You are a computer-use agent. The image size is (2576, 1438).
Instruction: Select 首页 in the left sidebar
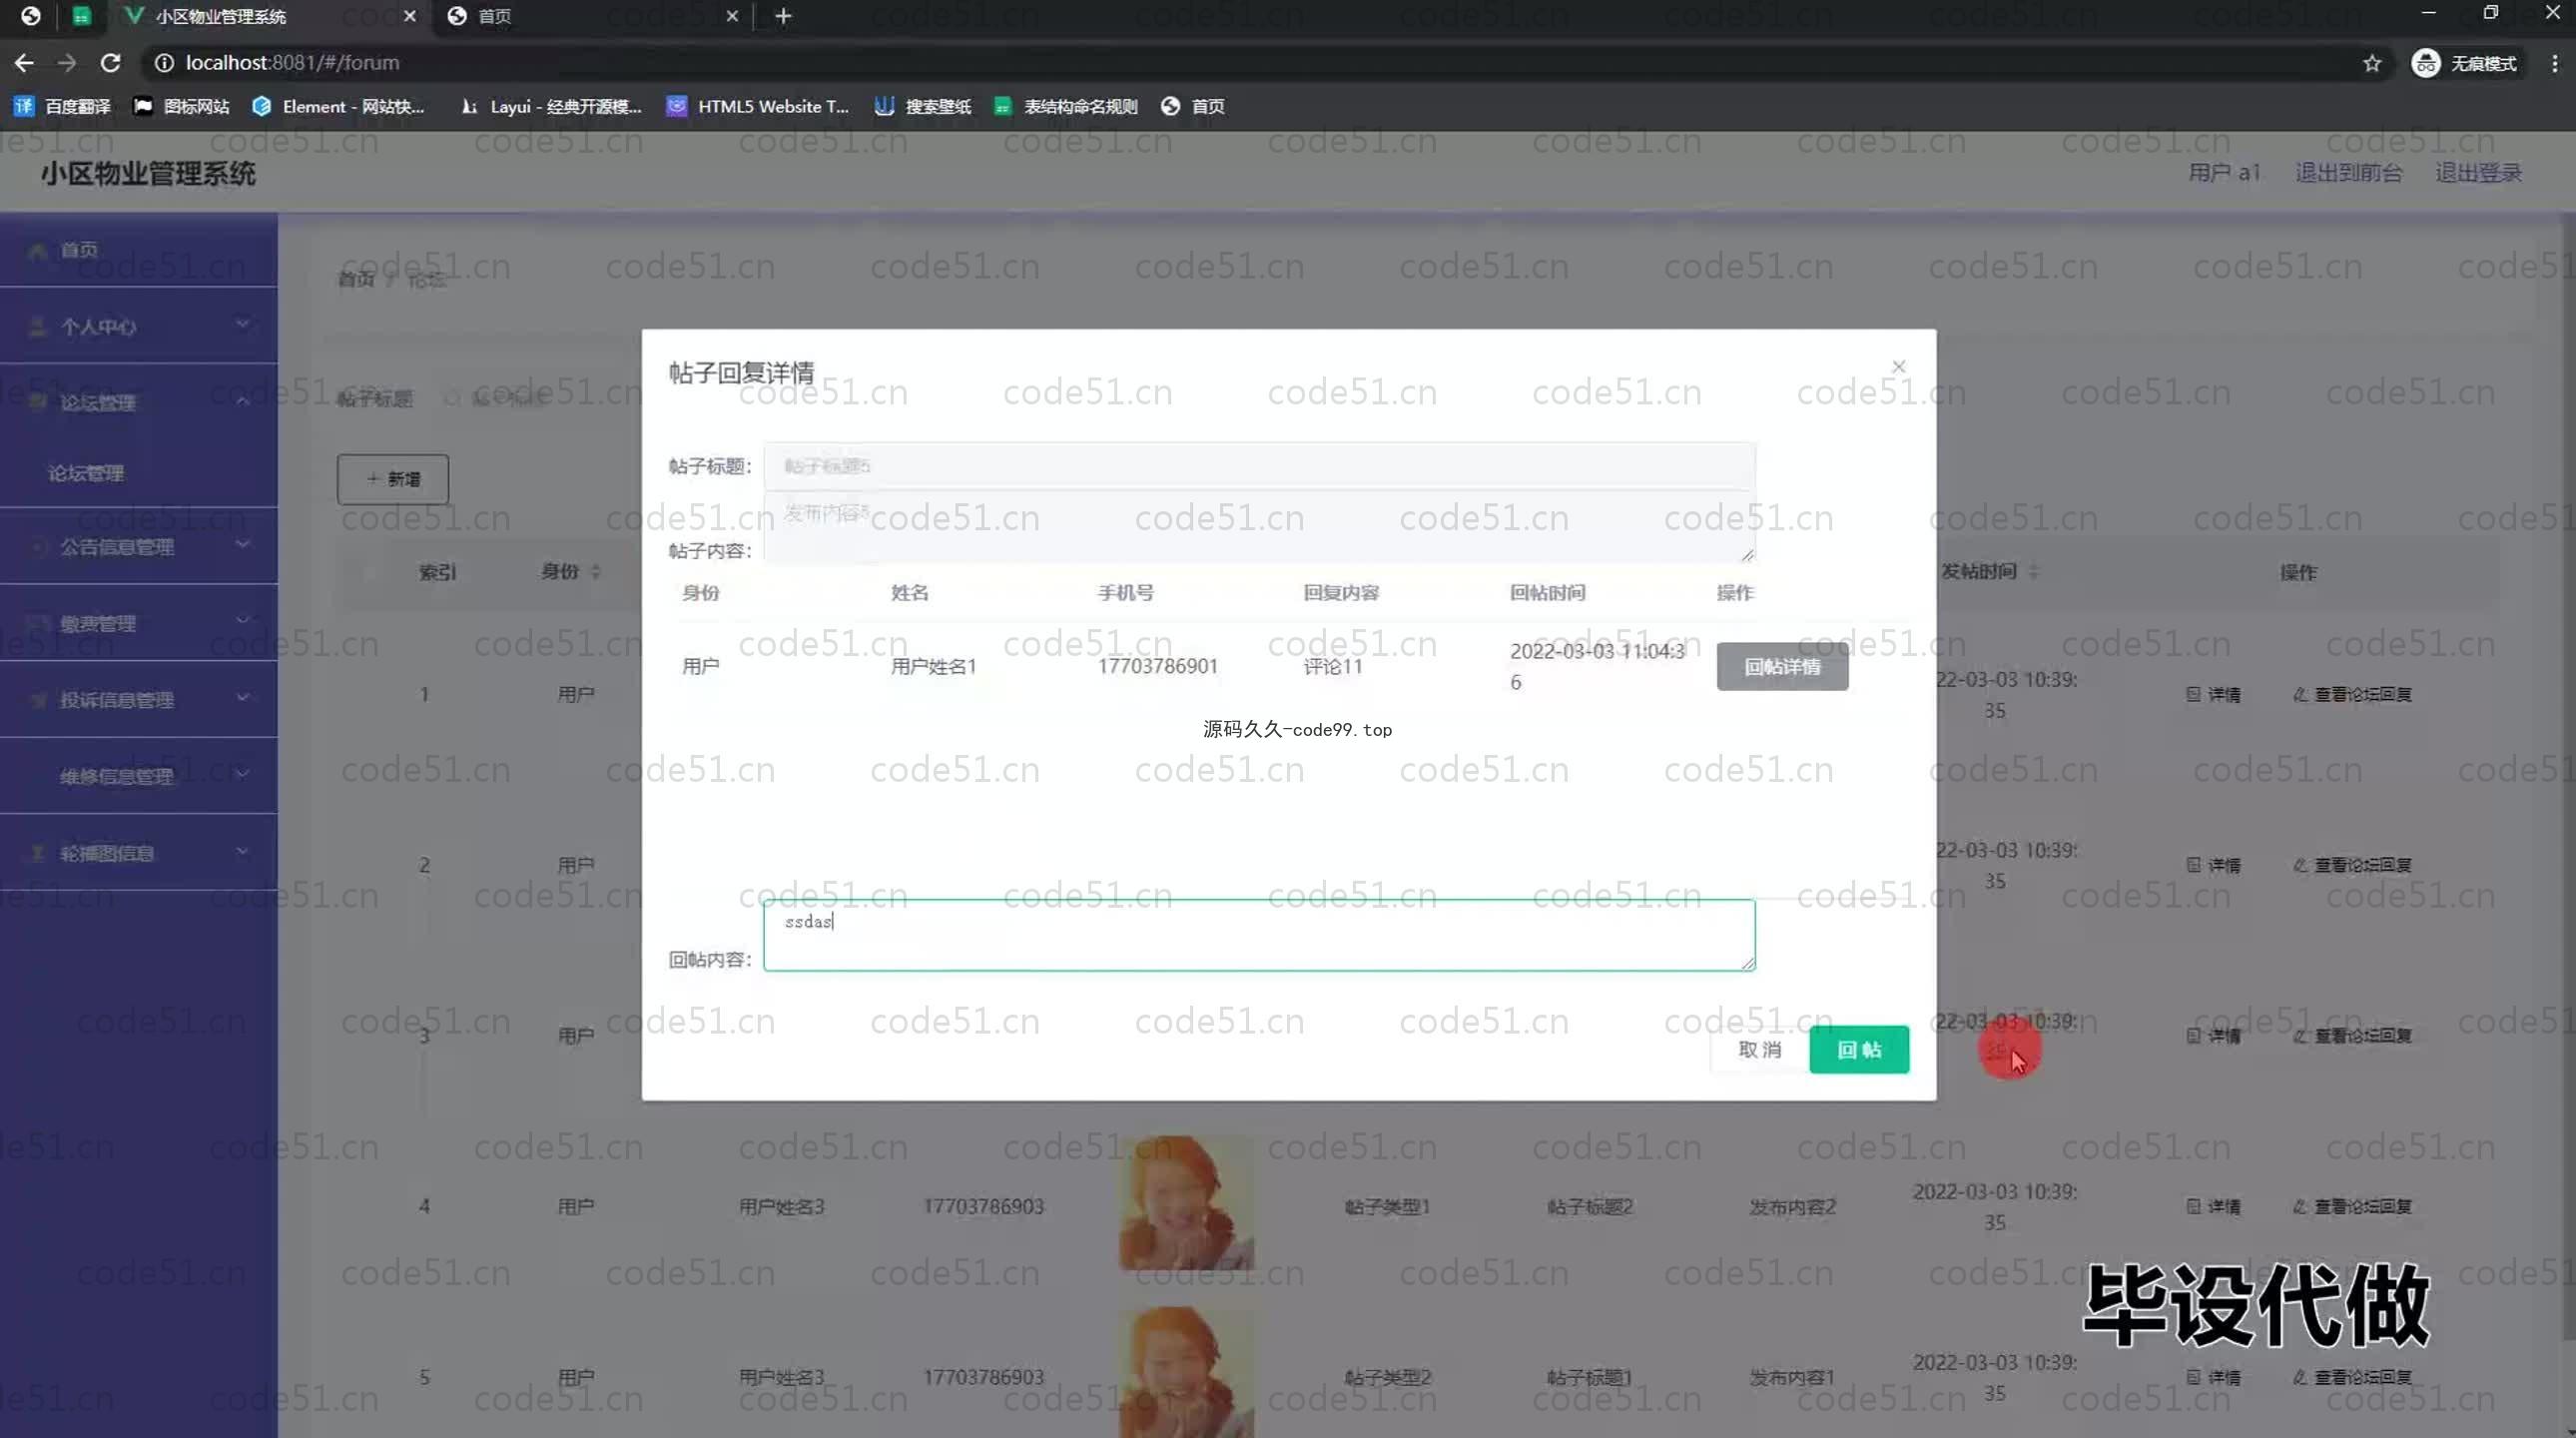click(139, 250)
